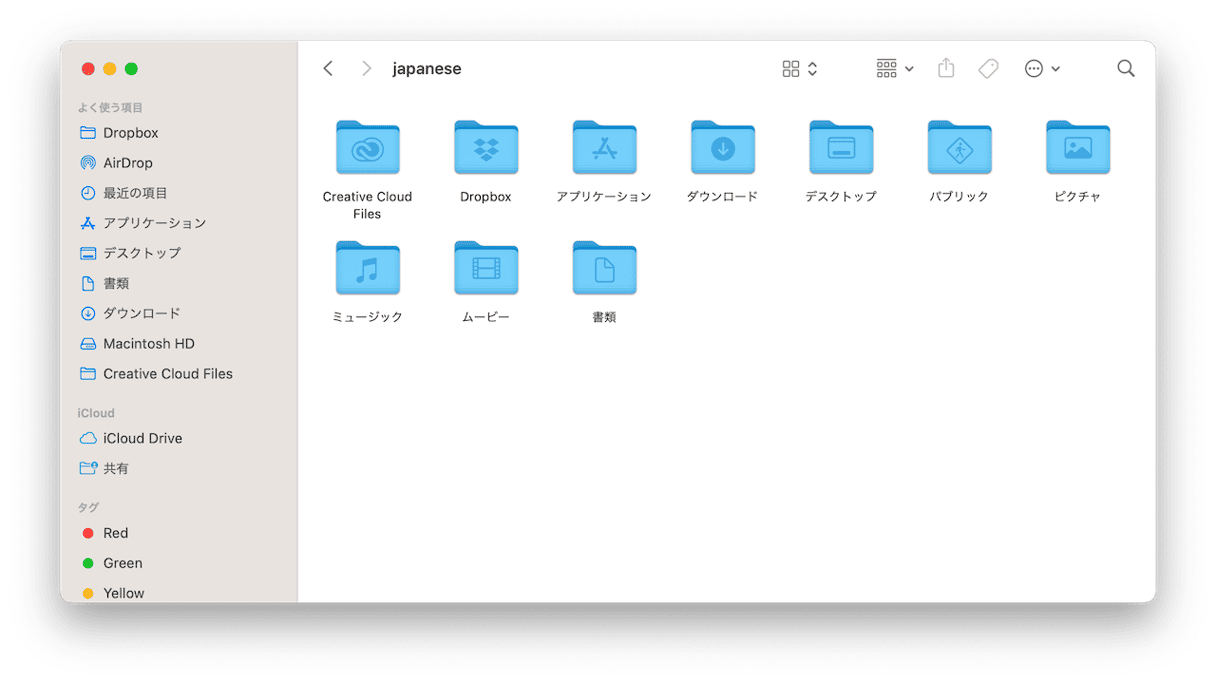Screen dimensions: 1216x682
Task: Open the More actions ellipsis menu
Action: 1042,68
